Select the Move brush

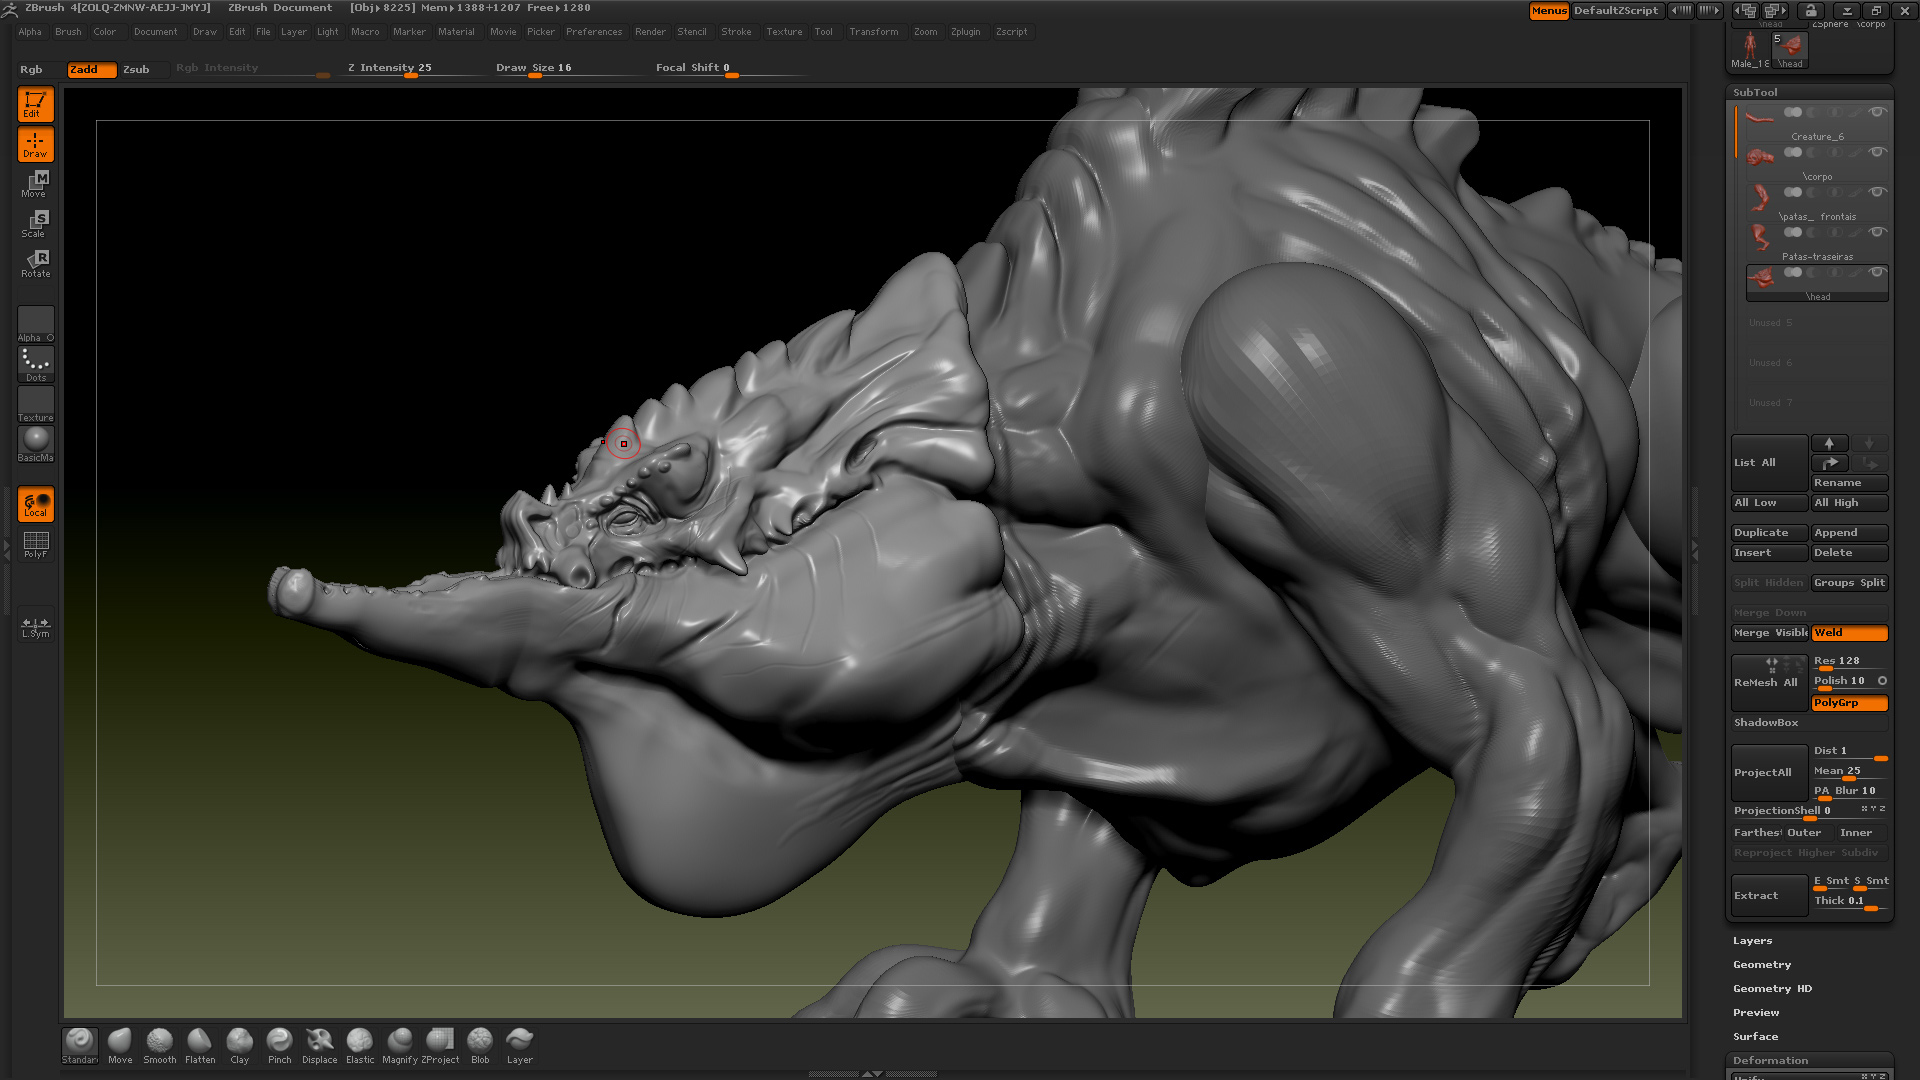[x=120, y=1045]
